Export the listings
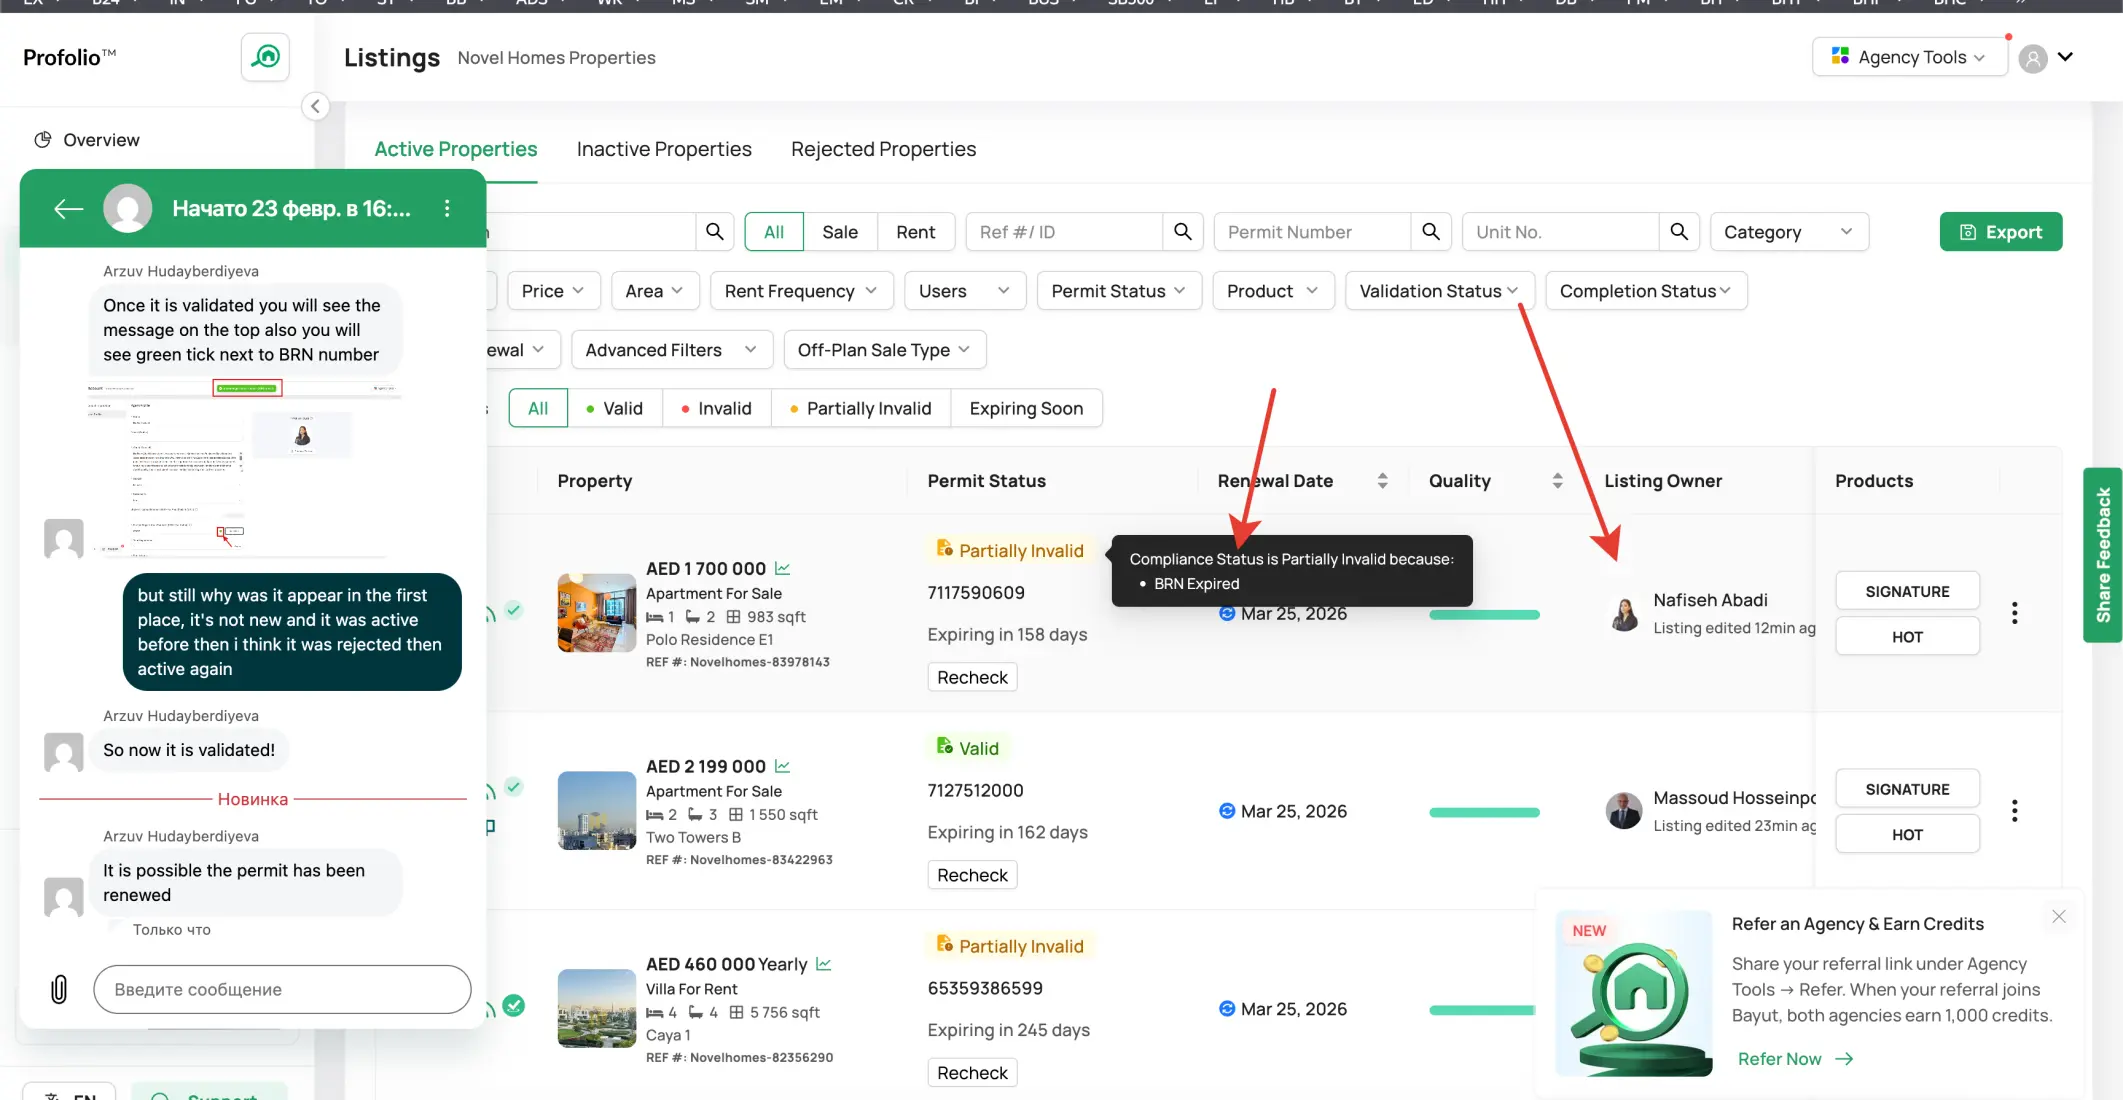Screen dimensions: 2123x1100 coord(2001,232)
